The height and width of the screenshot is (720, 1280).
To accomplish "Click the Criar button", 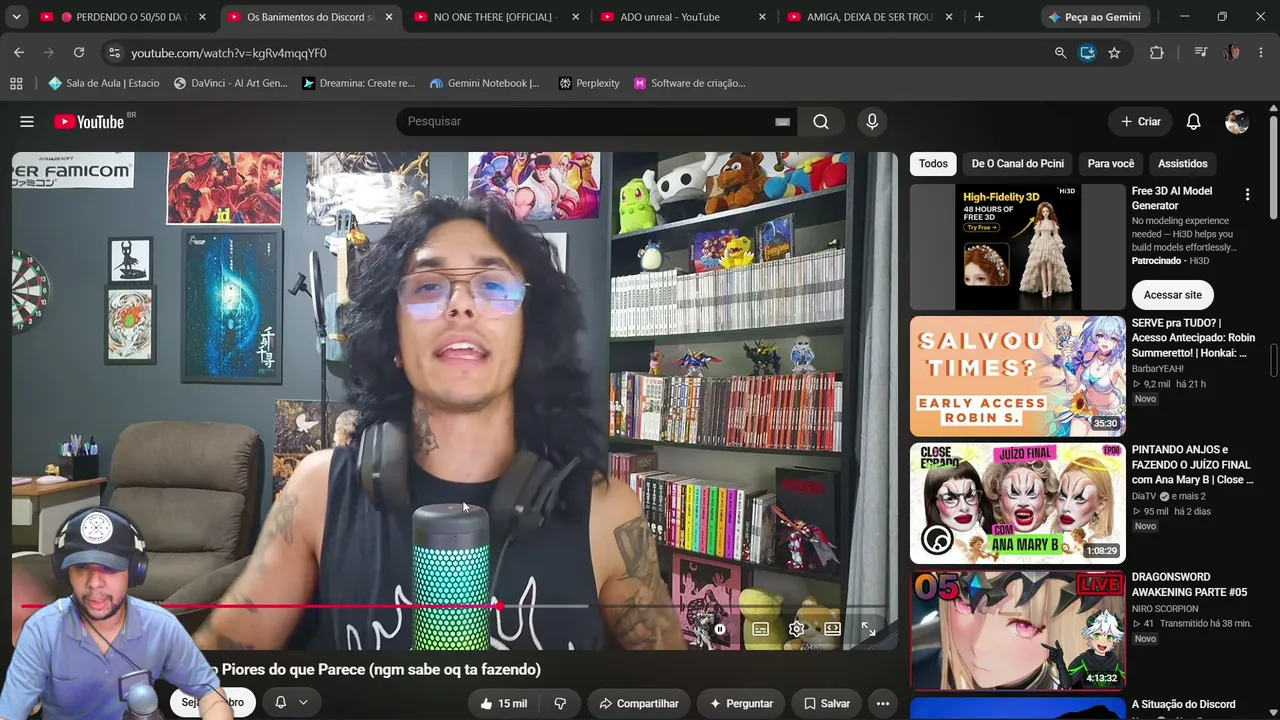I will (x=1141, y=121).
